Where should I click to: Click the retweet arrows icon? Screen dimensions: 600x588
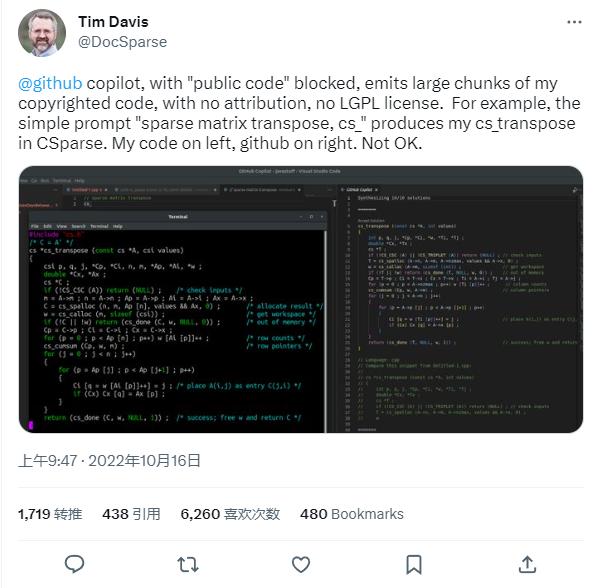point(188,565)
